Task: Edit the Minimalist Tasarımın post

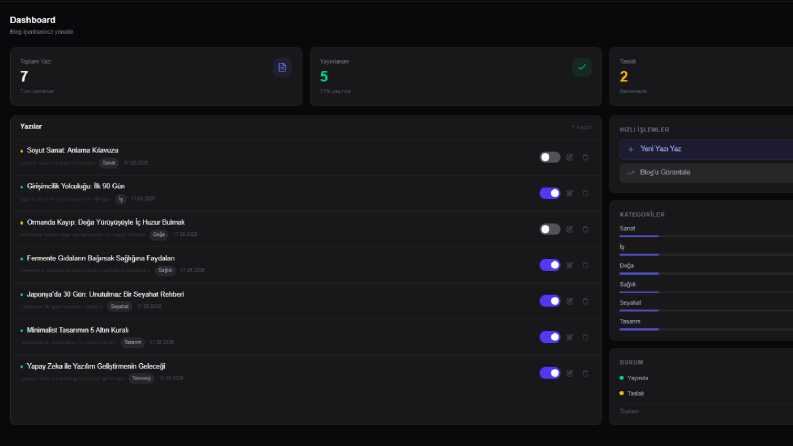Action: tap(569, 337)
